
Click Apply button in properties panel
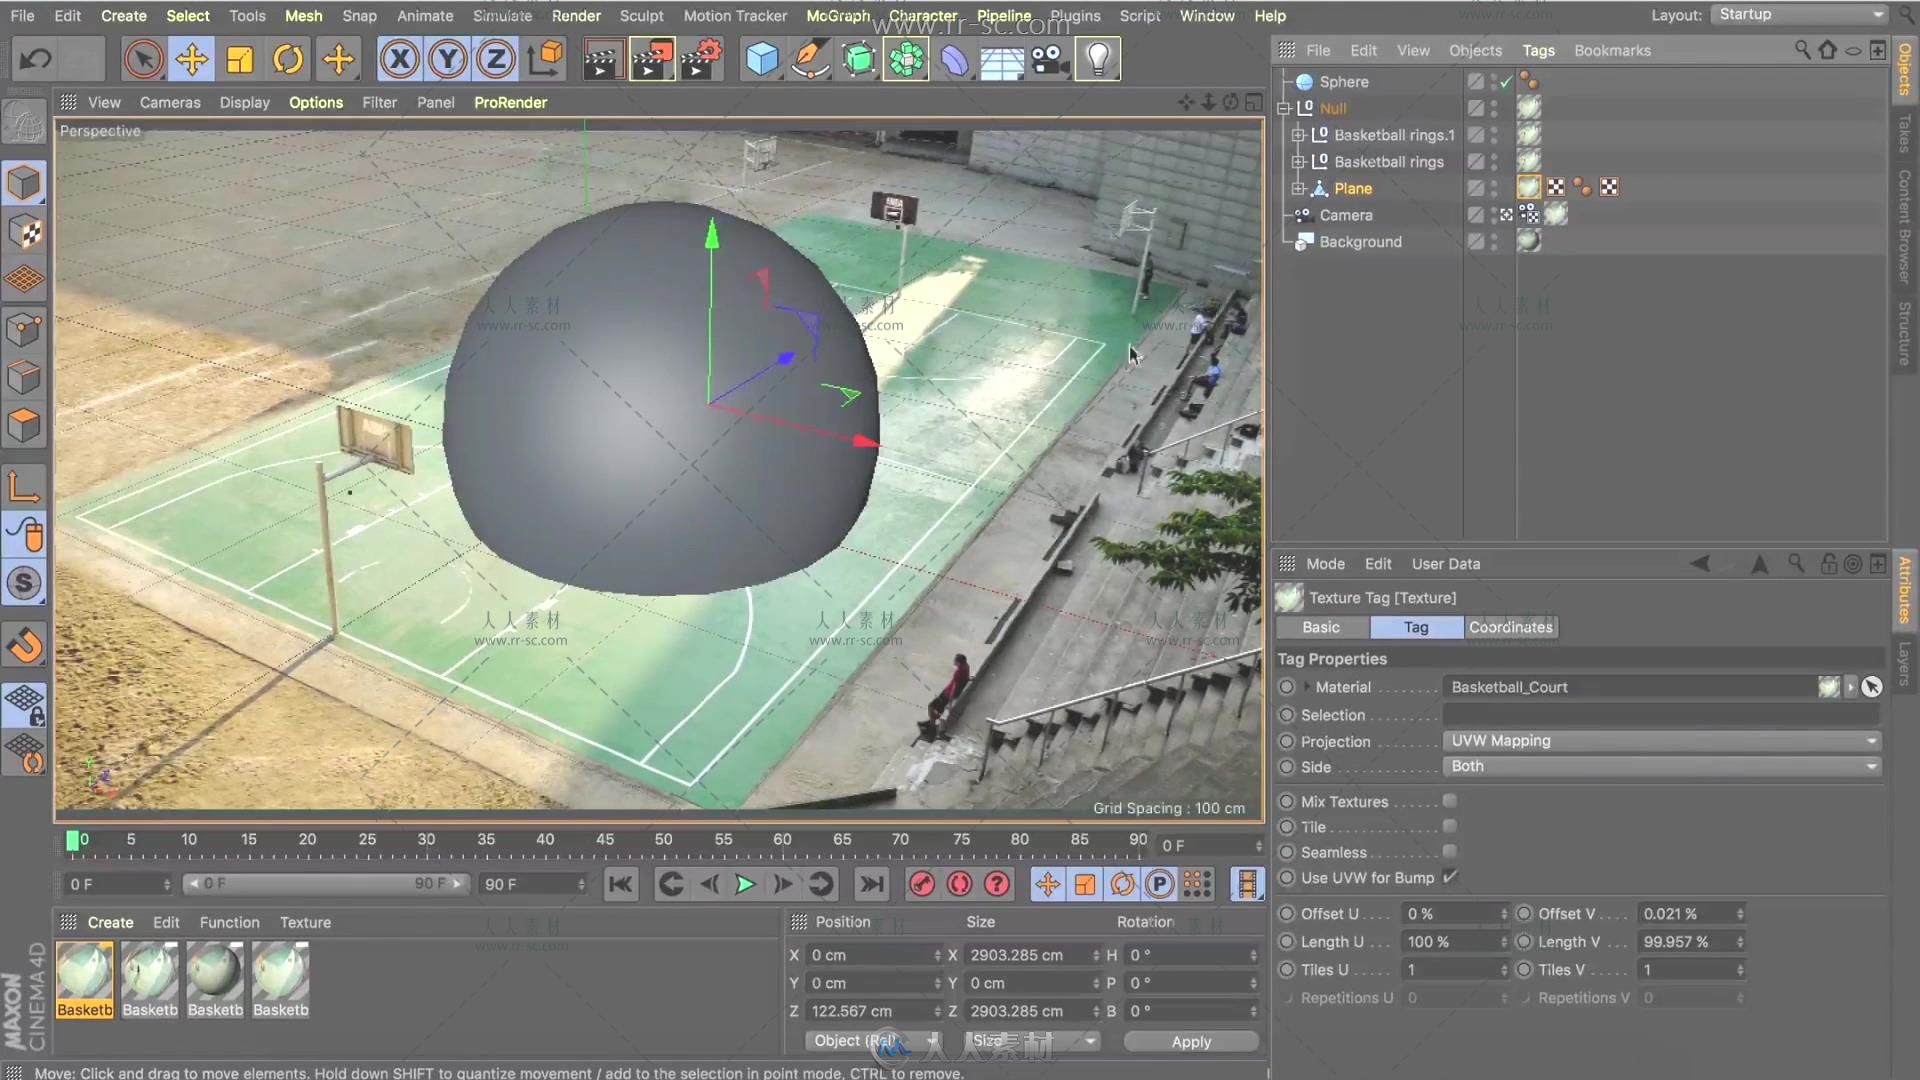pyautogui.click(x=1189, y=1040)
